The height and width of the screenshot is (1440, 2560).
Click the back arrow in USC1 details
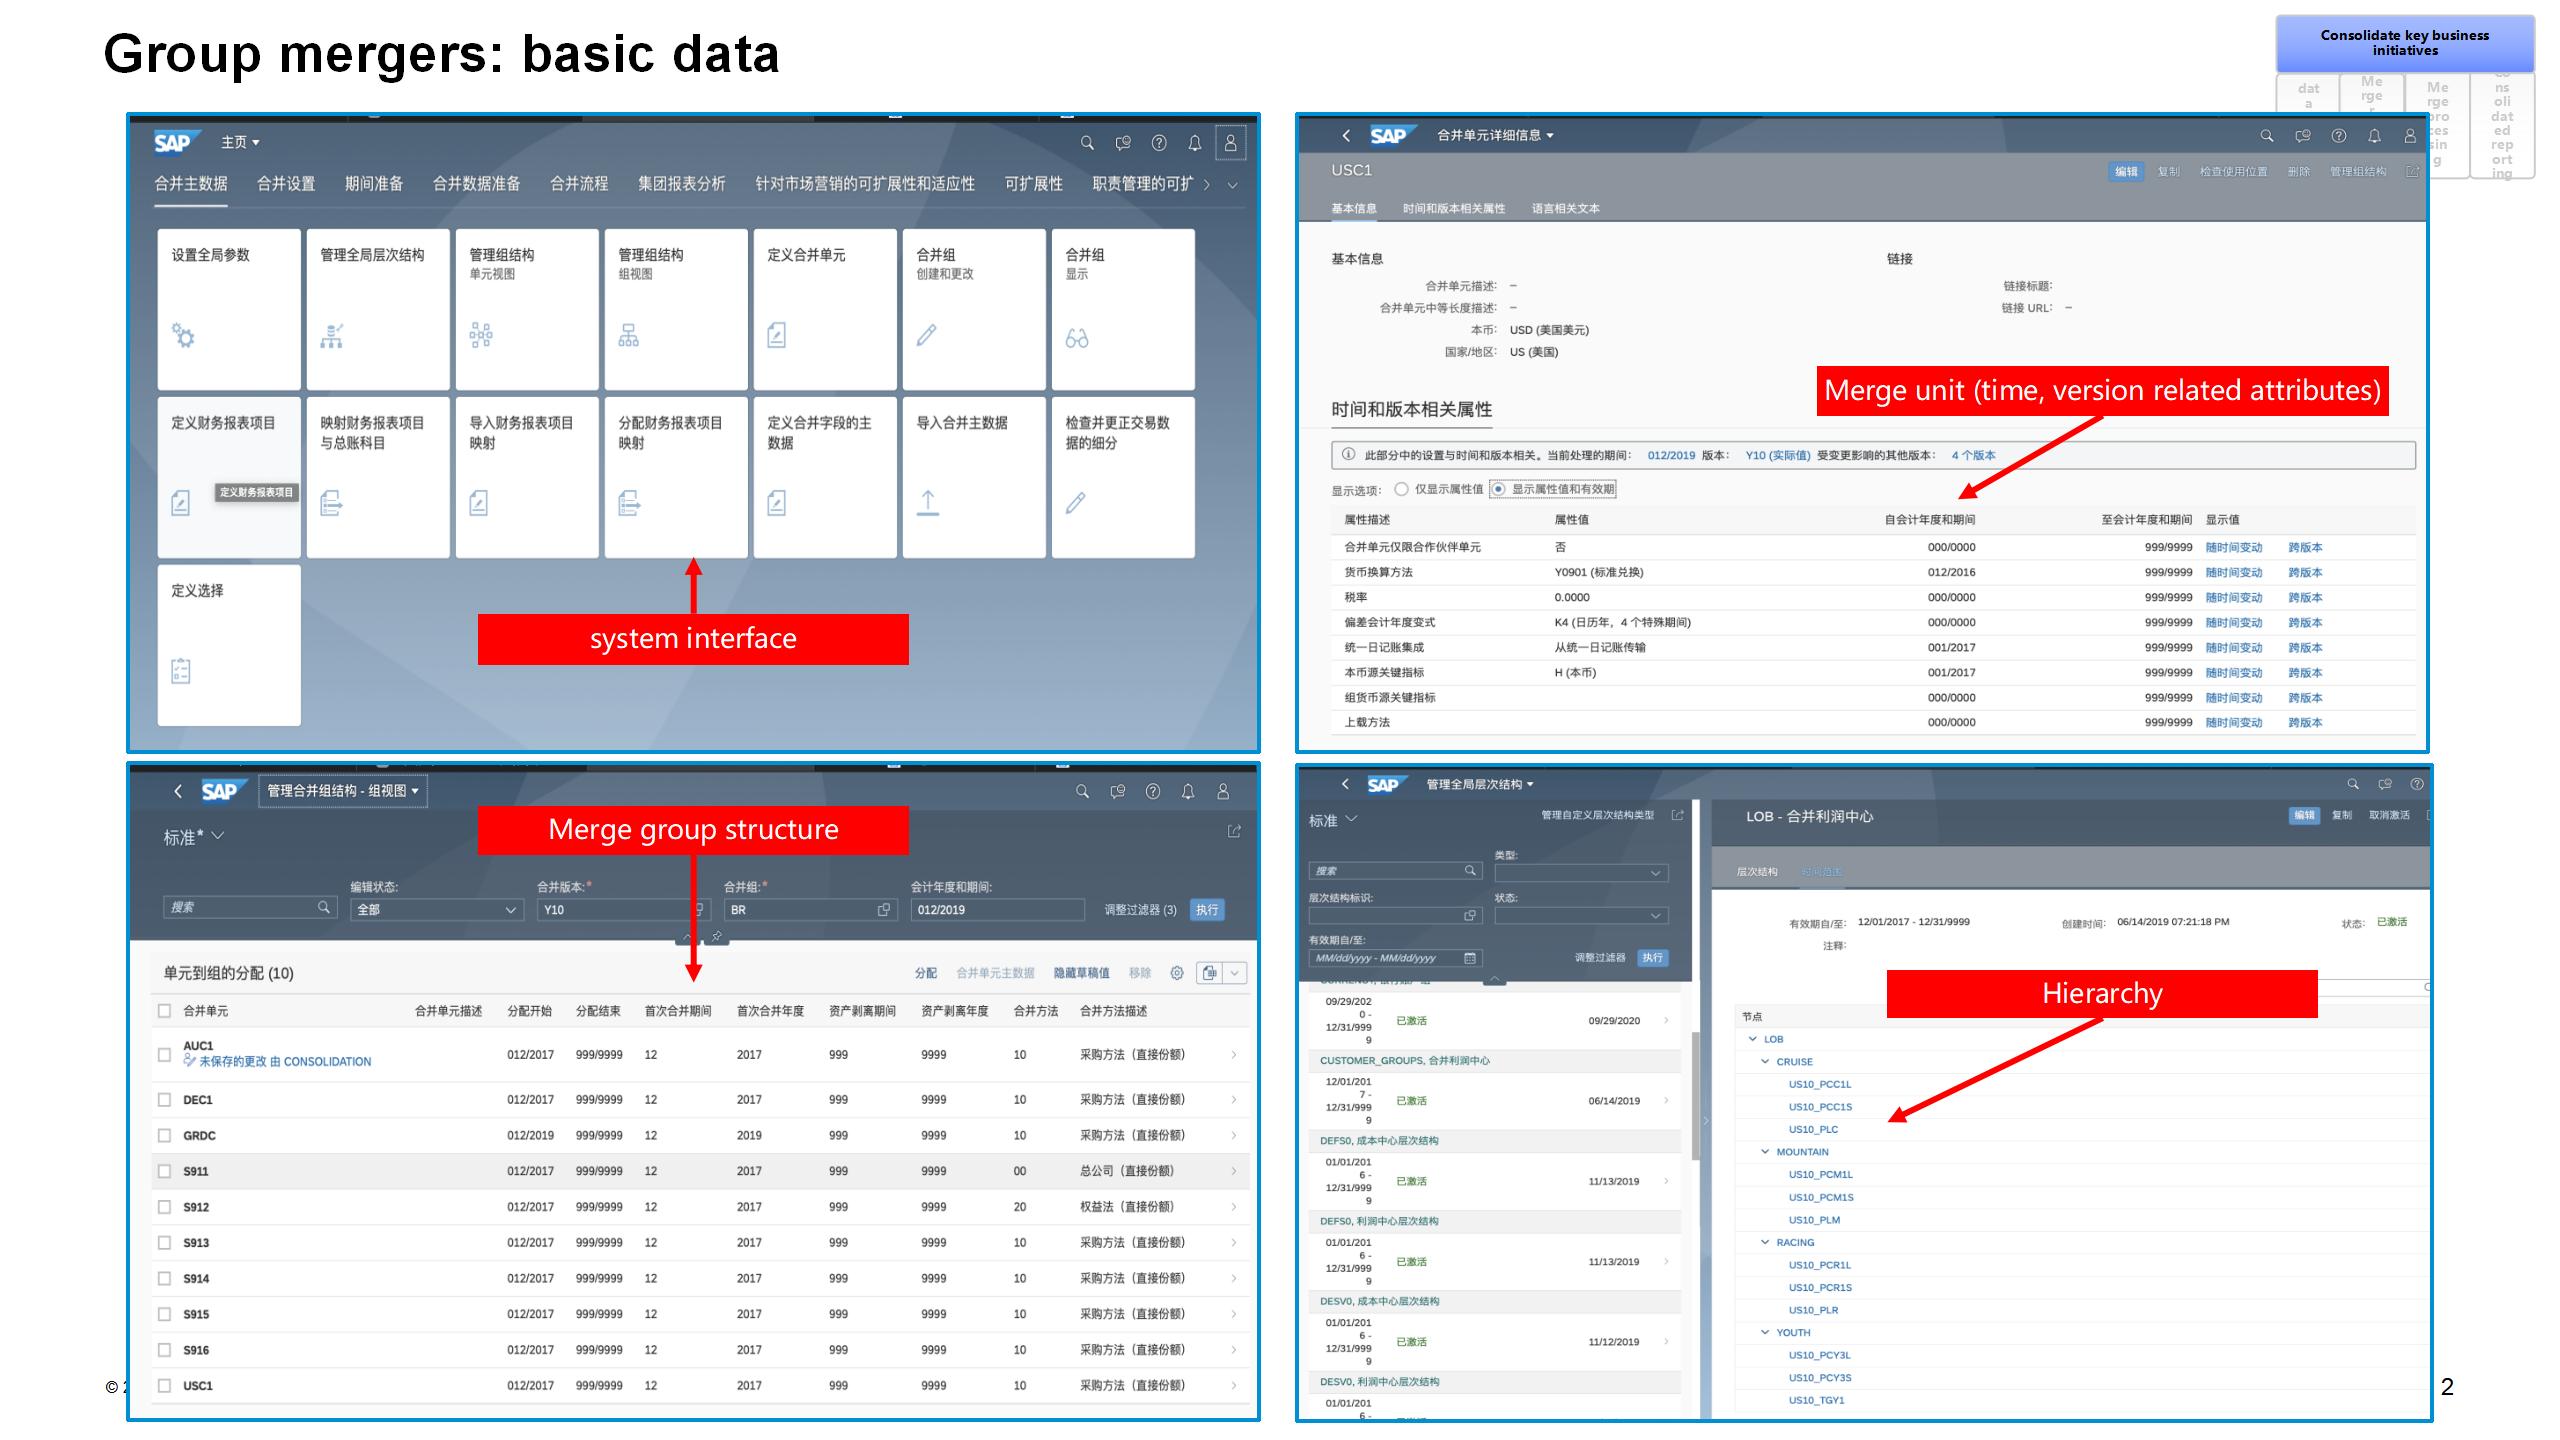click(1346, 136)
